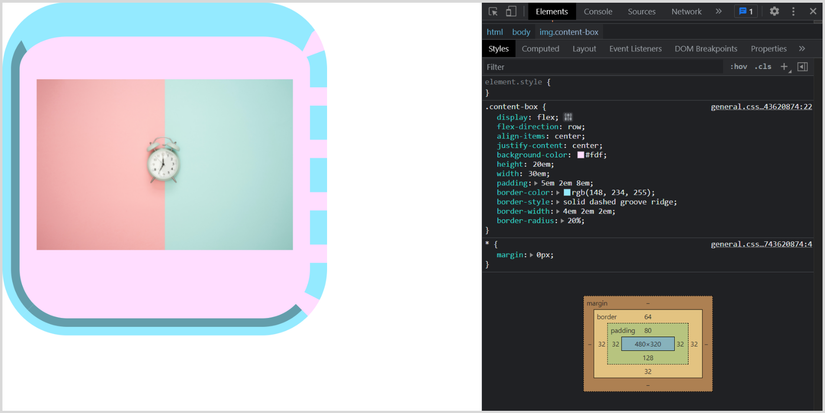The height and width of the screenshot is (413, 825).
Task: Select the Styles pane tab
Action: coord(498,48)
